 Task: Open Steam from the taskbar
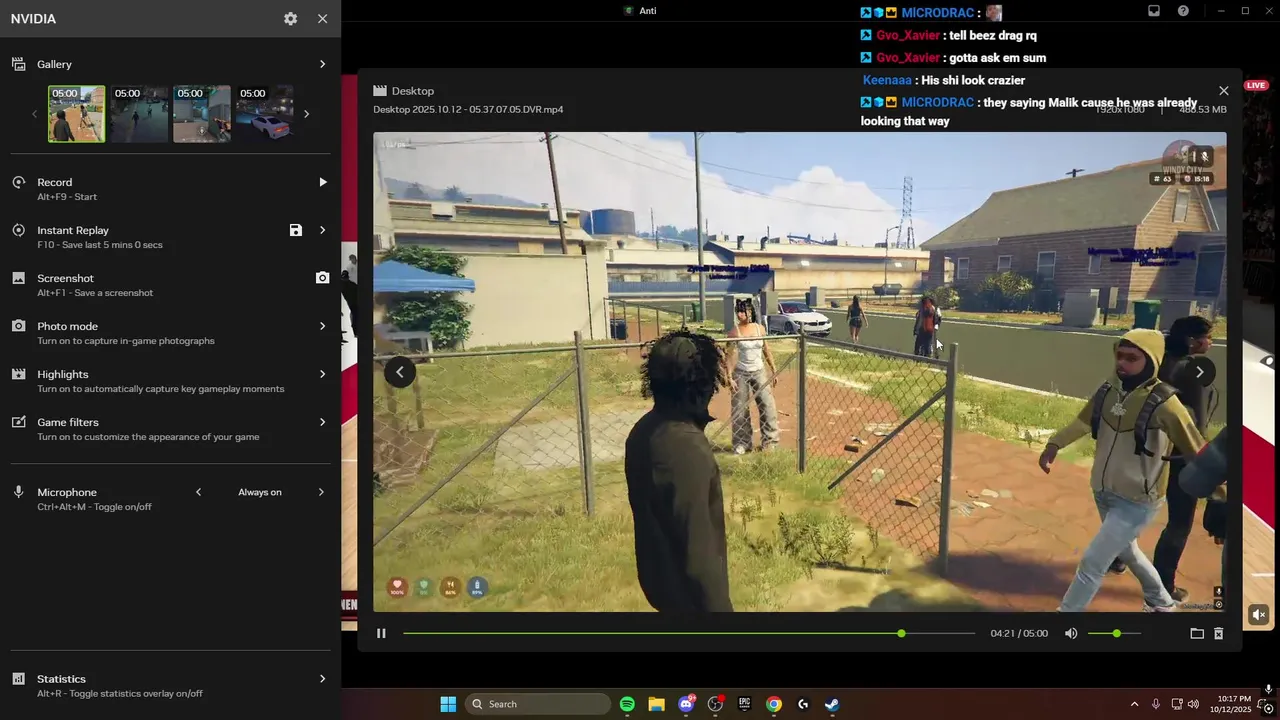(x=832, y=704)
